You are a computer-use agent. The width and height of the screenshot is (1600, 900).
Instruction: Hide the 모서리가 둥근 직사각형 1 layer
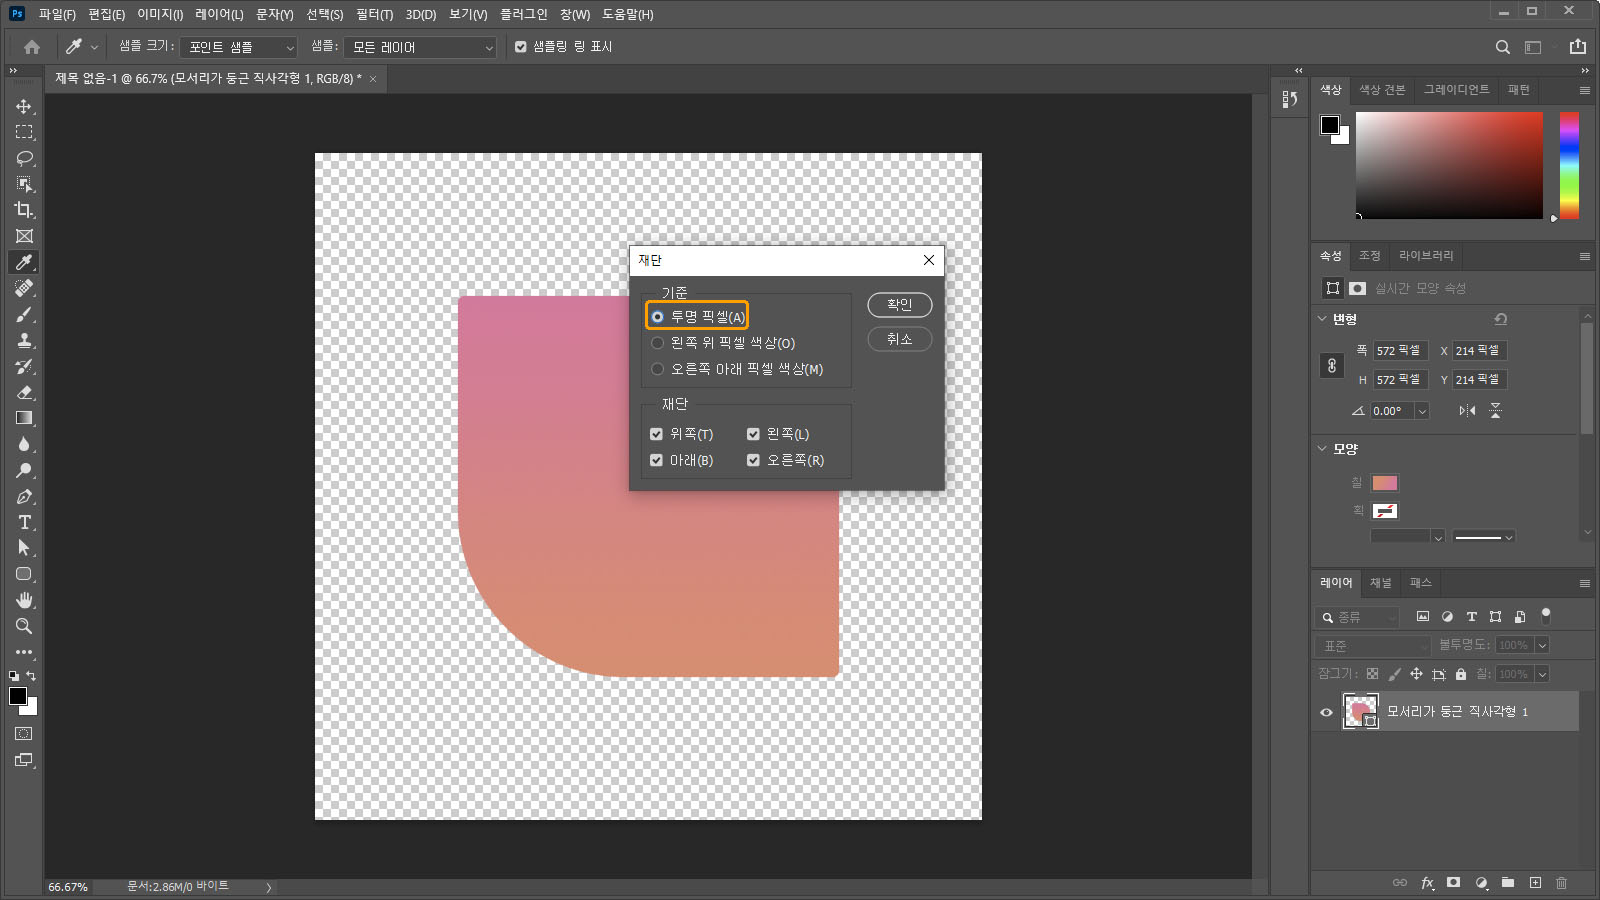1326,712
